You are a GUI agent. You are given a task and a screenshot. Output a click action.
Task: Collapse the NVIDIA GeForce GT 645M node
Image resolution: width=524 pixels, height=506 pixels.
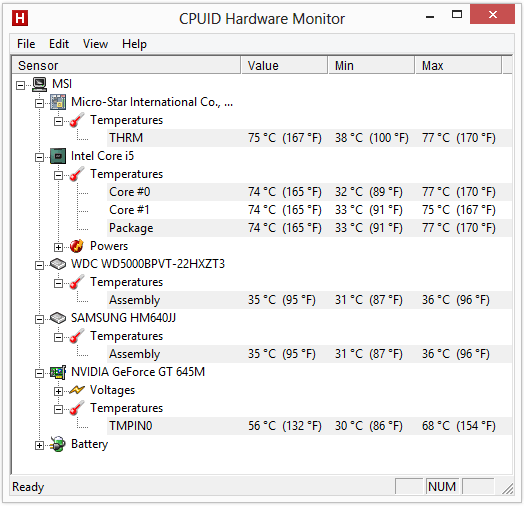click(x=39, y=373)
